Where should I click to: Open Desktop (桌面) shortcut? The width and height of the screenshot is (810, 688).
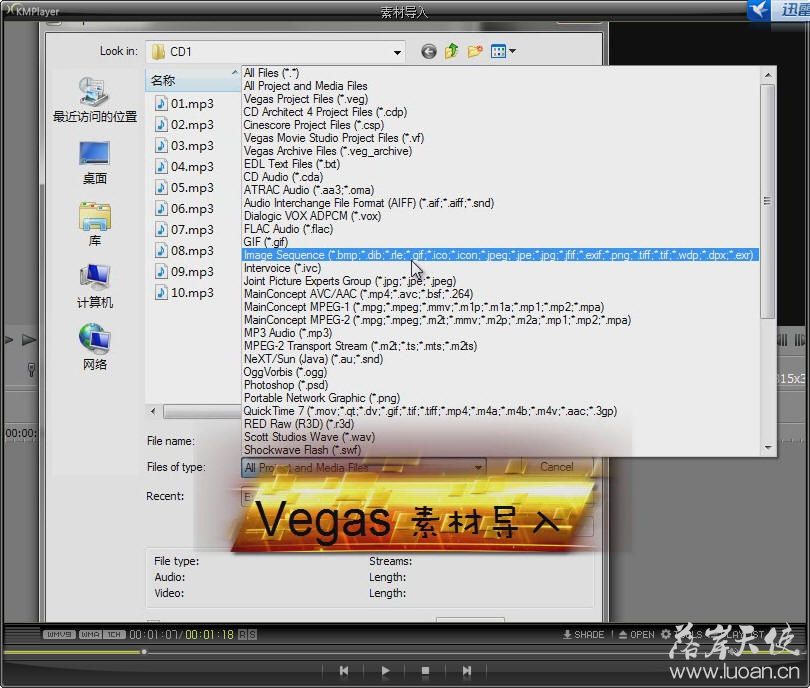[x=95, y=162]
